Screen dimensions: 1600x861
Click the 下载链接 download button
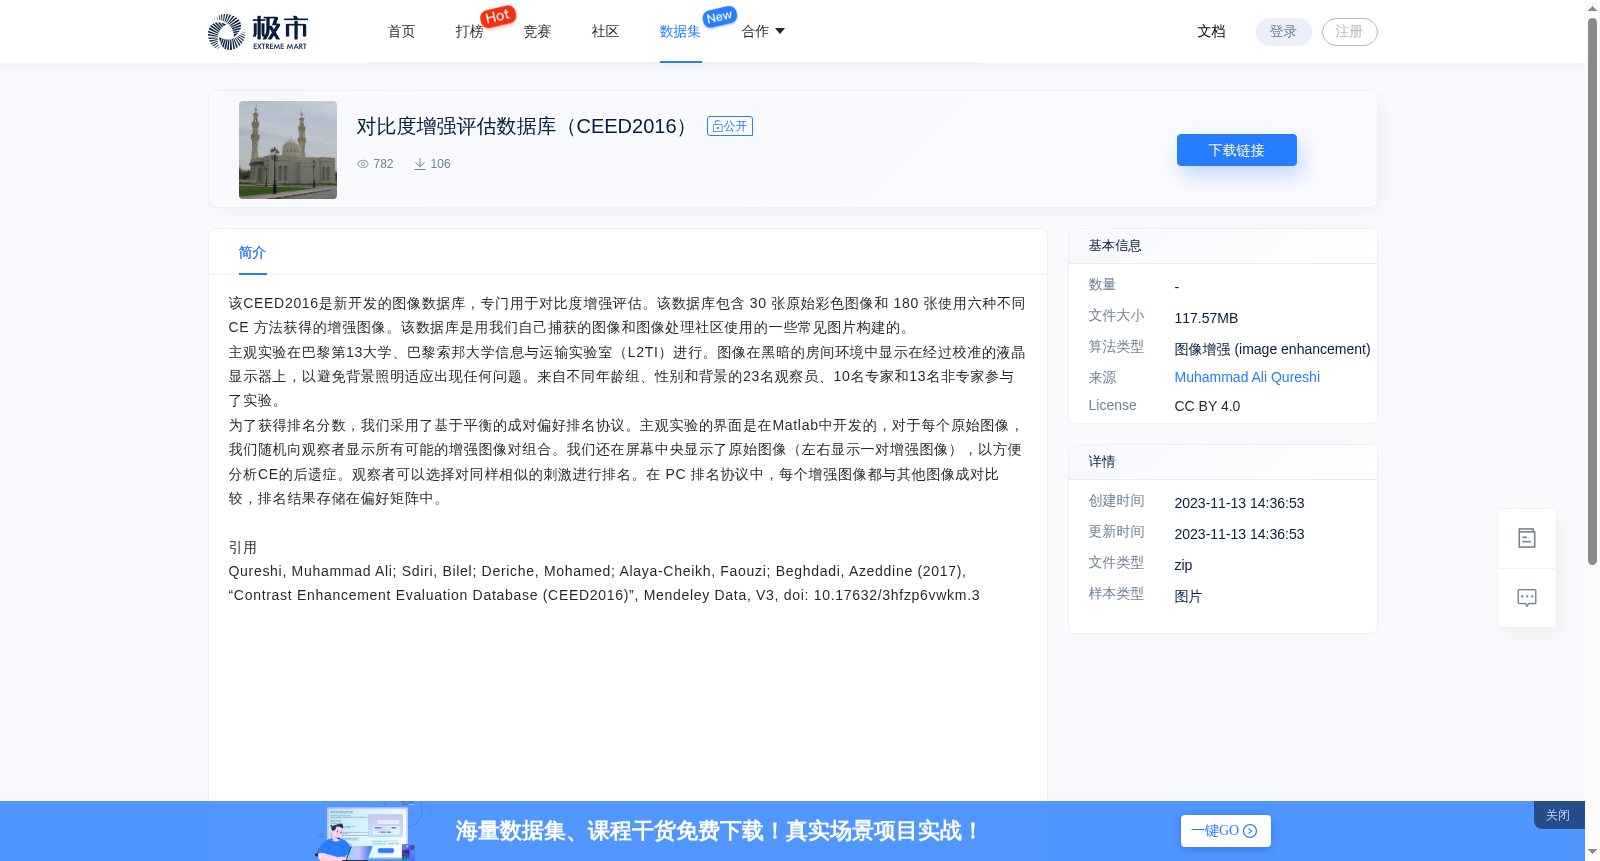pos(1237,150)
